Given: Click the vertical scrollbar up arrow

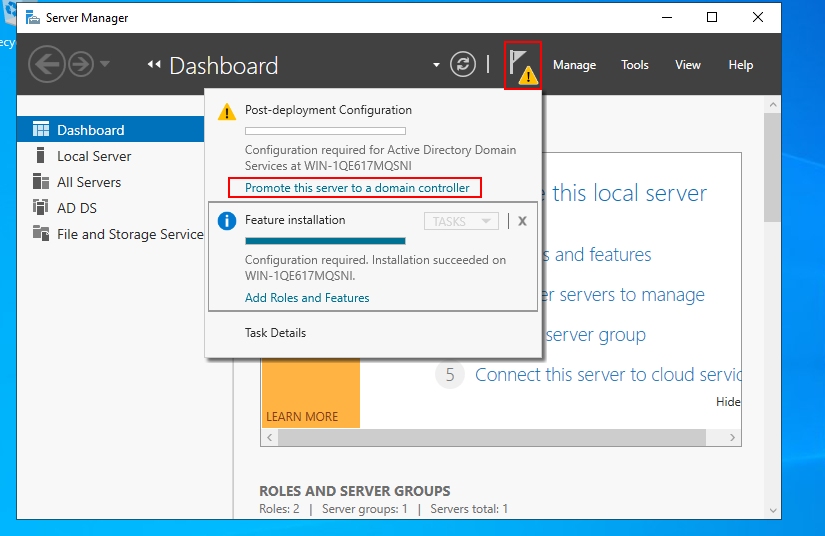Looking at the screenshot, I should (773, 105).
